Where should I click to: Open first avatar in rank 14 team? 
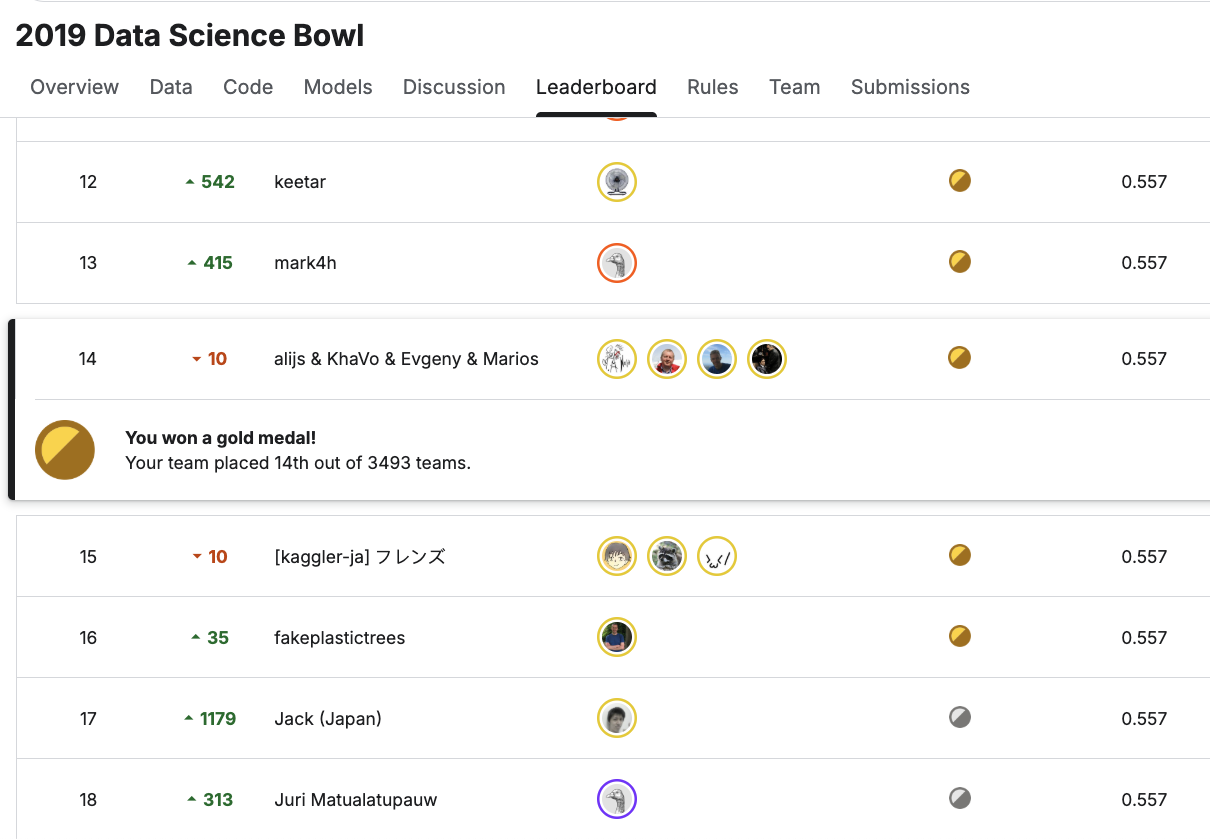pos(617,359)
